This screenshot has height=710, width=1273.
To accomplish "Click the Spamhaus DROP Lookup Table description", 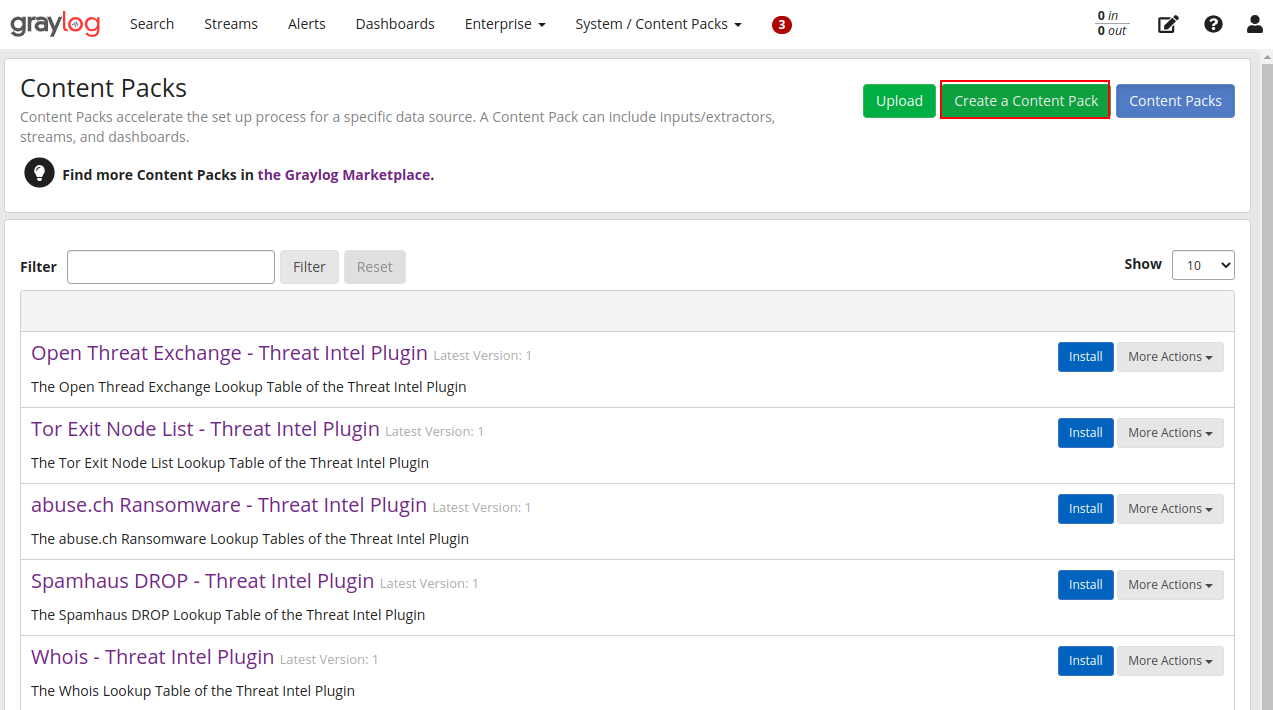I will click(x=228, y=615).
